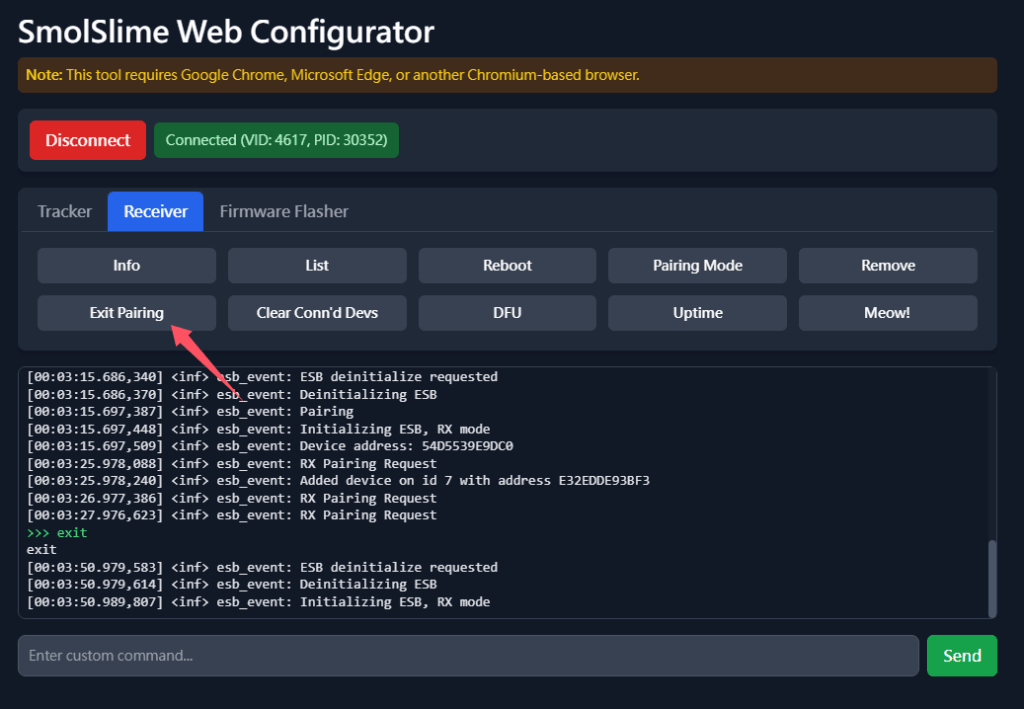This screenshot has width=1024, height=709.
Task: Trigger the DFU button
Action: click(507, 312)
